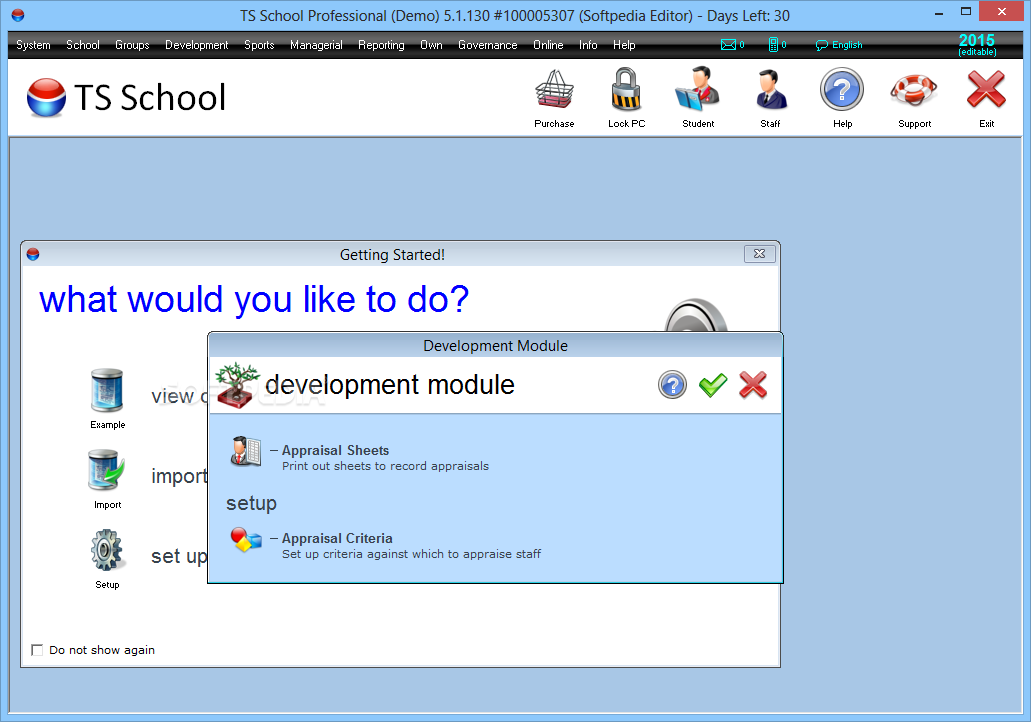
Task: Click the editable year 2015 indicator
Action: [977, 45]
